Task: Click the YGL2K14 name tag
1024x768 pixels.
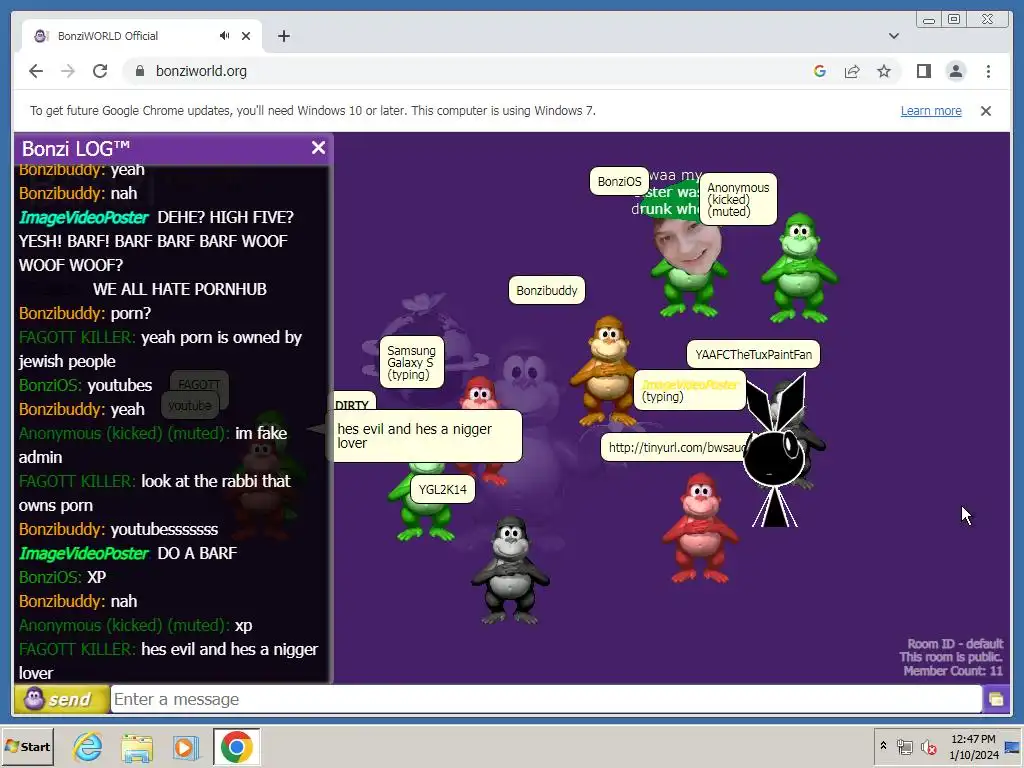Action: (442, 489)
